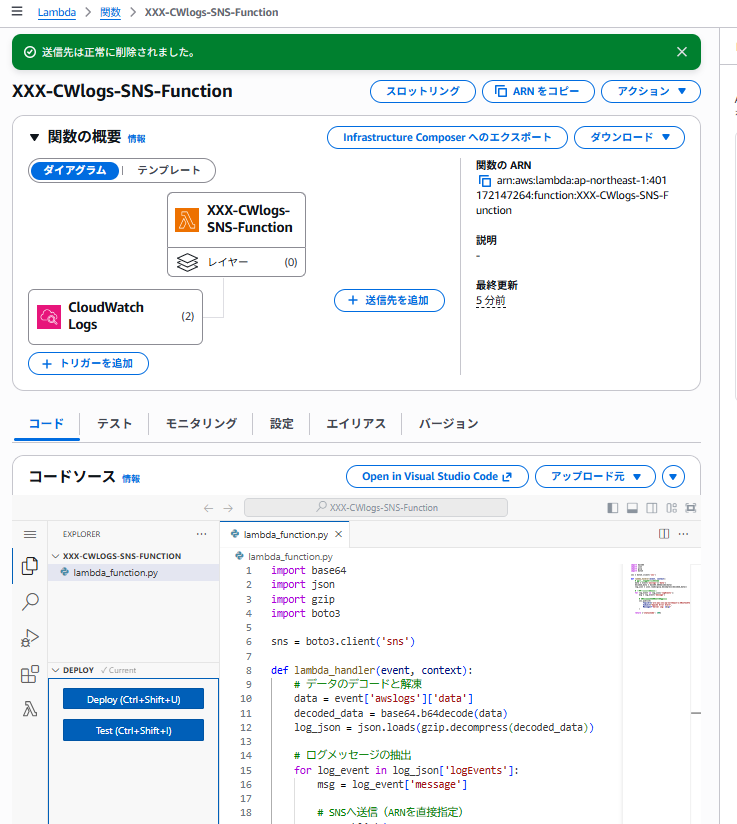
Task: Select the ダイアグラム view toggle
Action: (x=74, y=170)
